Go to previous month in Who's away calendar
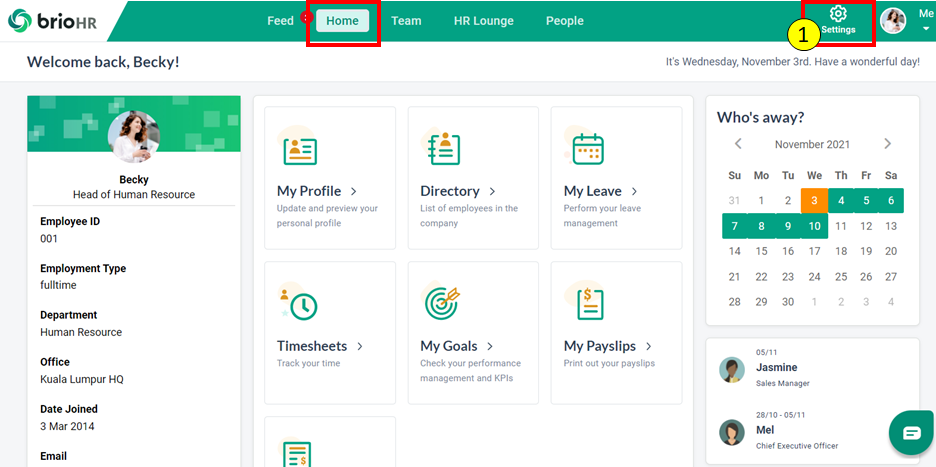This screenshot has height=467, width=936. pos(738,143)
